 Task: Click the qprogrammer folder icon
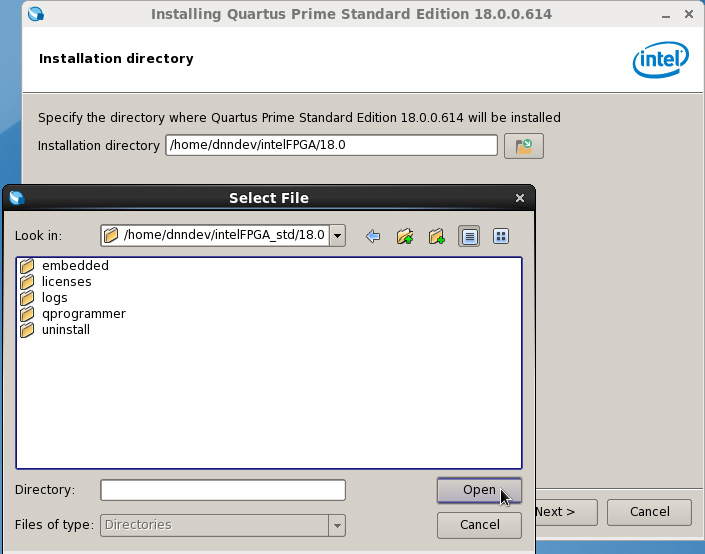[x=27, y=314]
